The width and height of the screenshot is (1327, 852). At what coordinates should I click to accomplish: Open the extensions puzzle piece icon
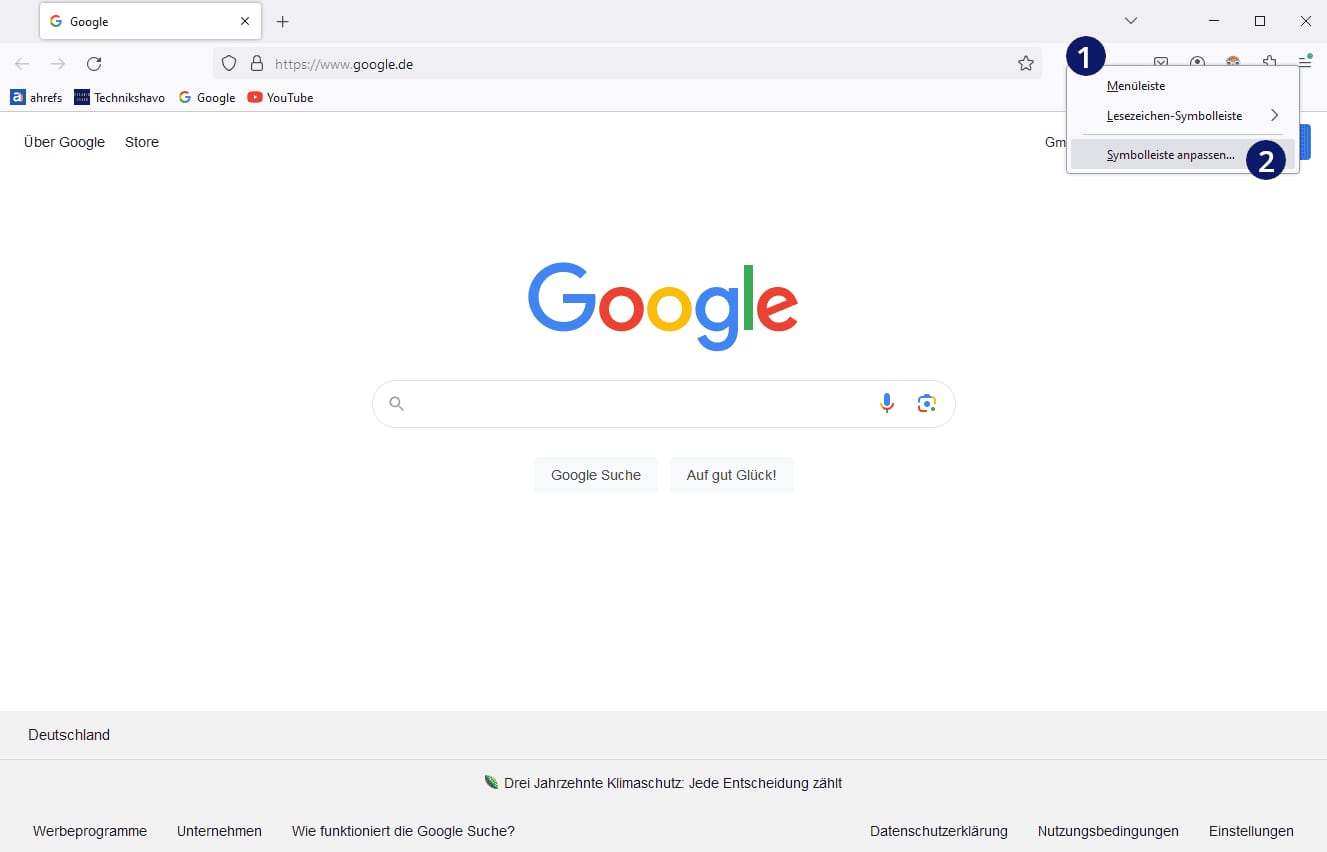click(x=1270, y=60)
